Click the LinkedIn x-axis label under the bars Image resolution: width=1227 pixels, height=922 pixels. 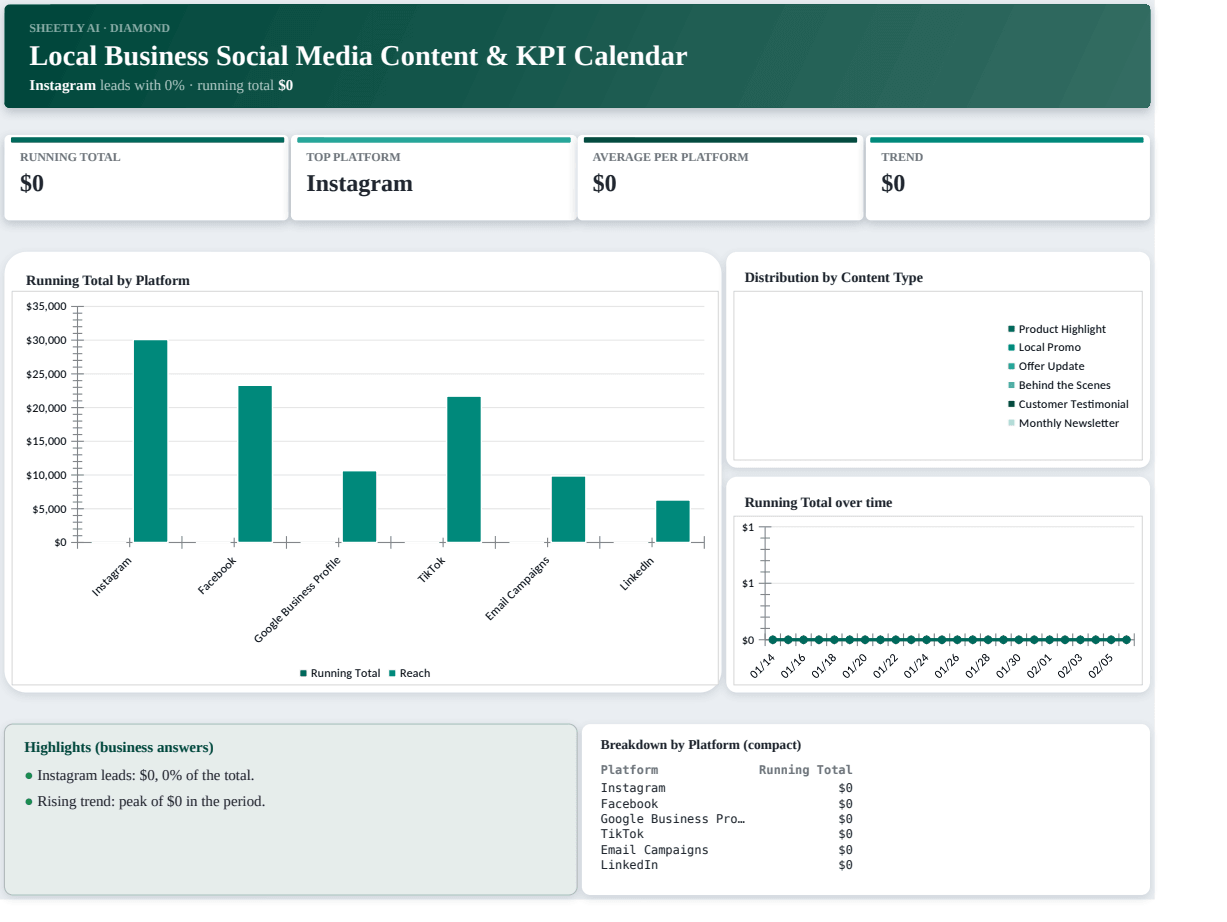637,573
